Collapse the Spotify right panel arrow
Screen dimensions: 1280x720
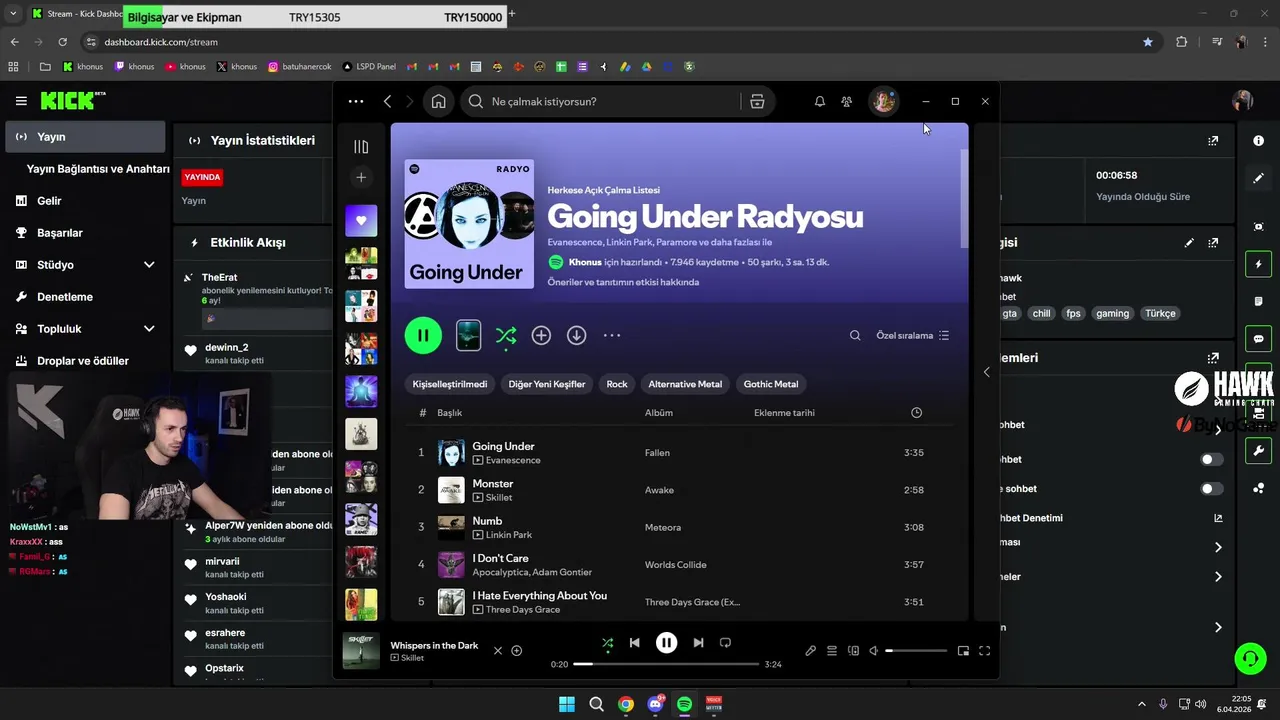(986, 372)
